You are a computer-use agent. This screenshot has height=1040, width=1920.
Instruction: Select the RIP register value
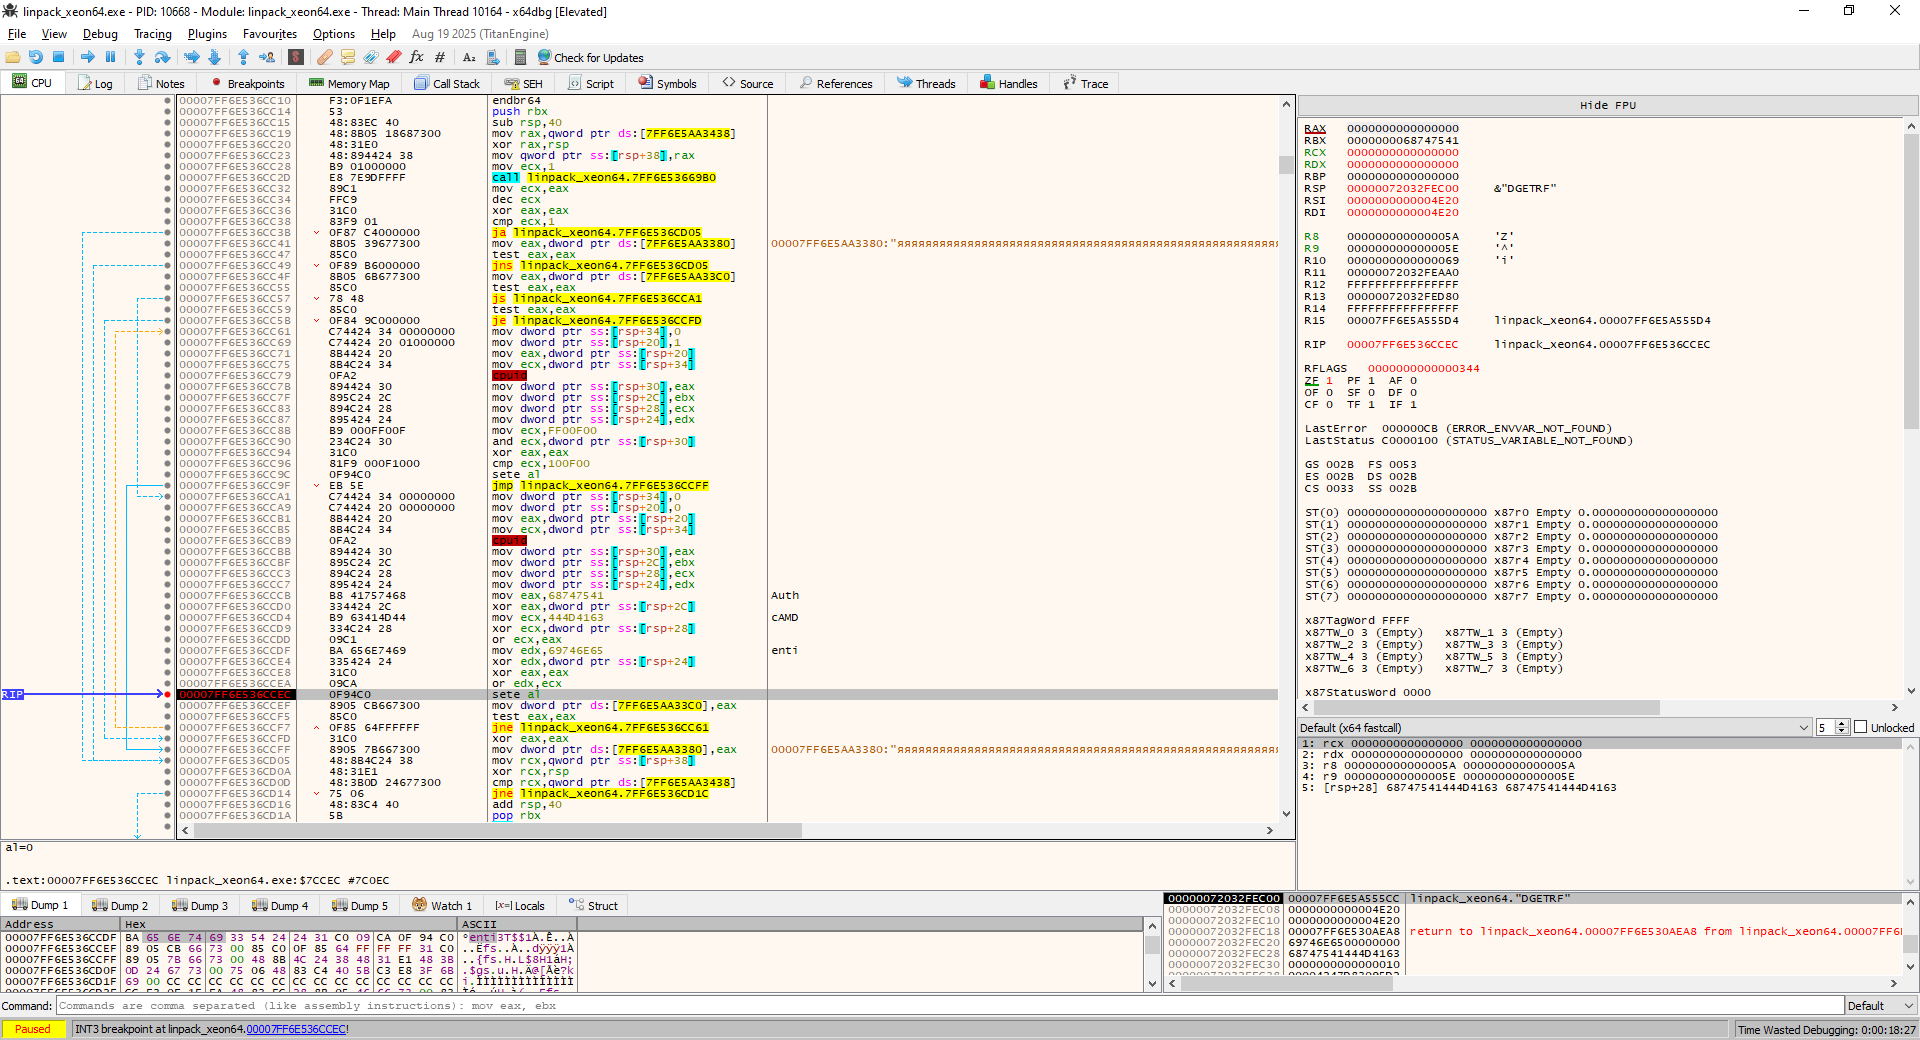tap(1402, 344)
